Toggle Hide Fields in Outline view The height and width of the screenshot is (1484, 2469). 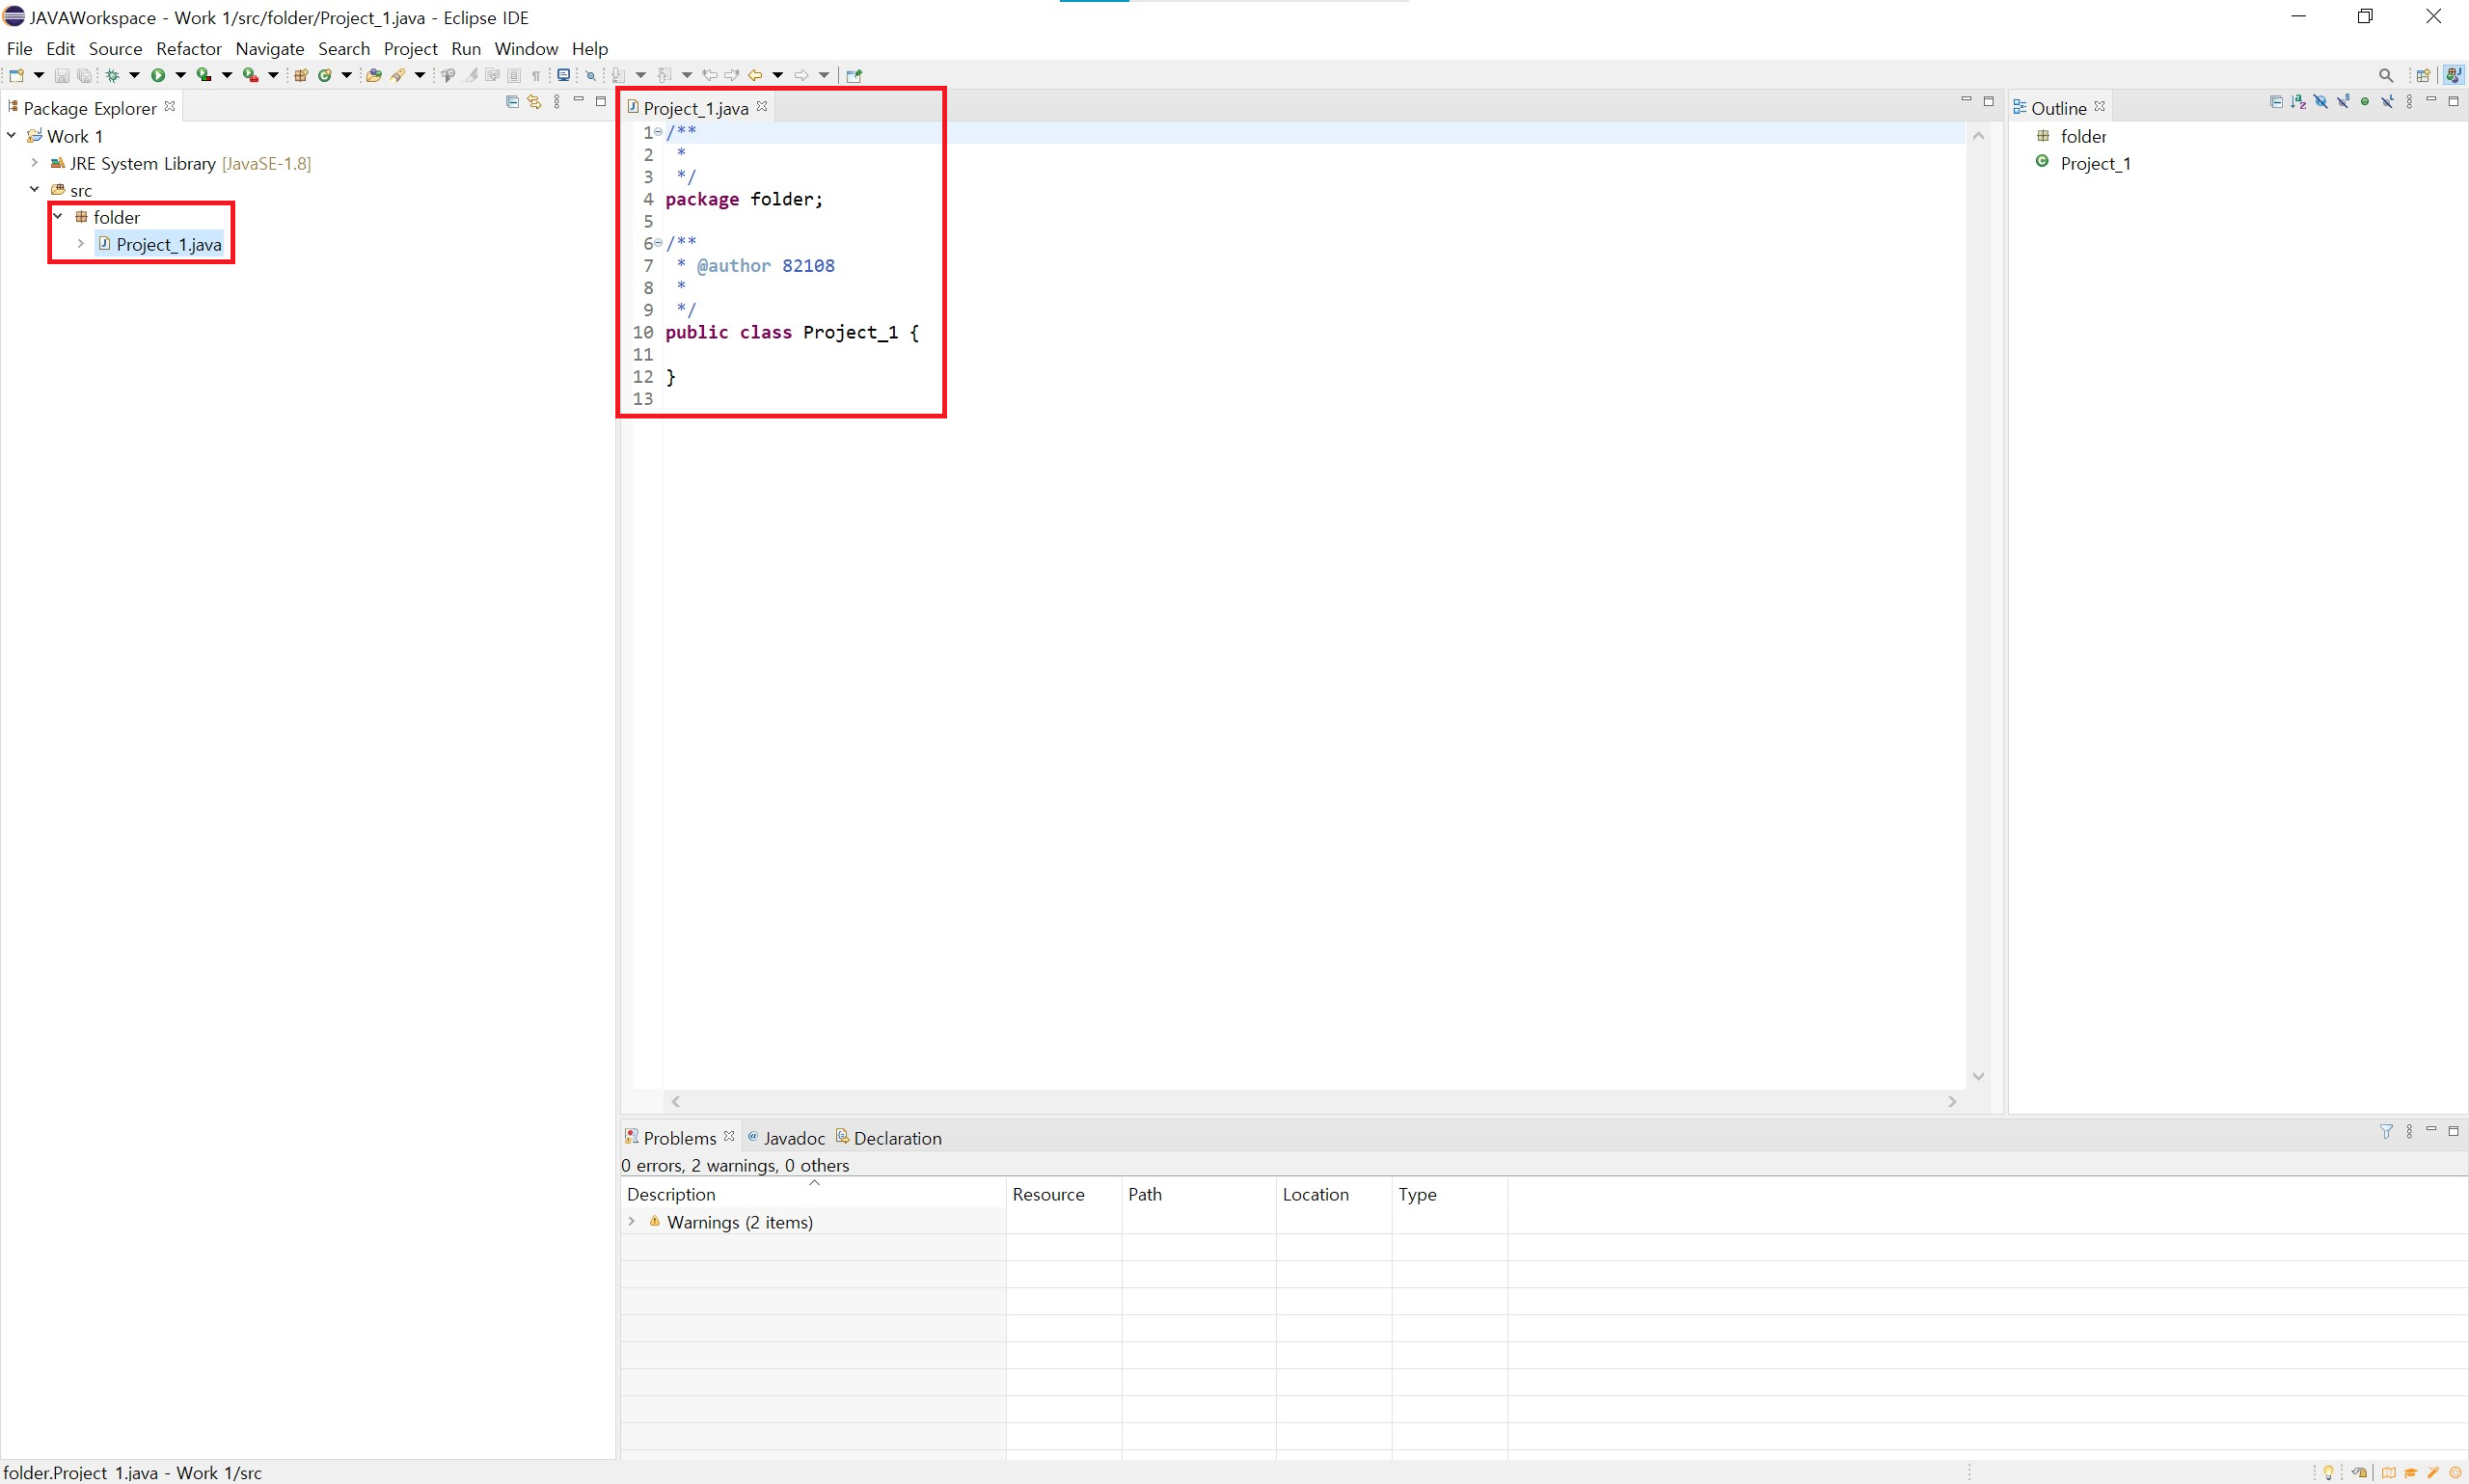tap(2320, 102)
